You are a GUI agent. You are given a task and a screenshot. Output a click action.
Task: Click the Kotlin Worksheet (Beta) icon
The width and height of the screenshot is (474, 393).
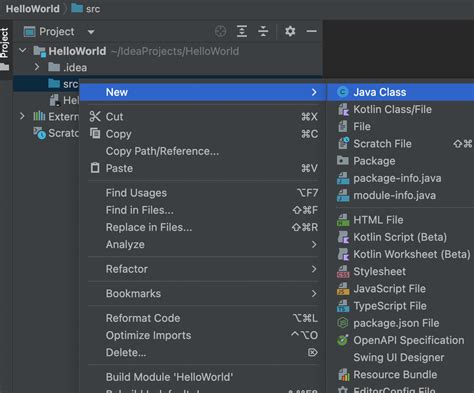[x=343, y=254]
